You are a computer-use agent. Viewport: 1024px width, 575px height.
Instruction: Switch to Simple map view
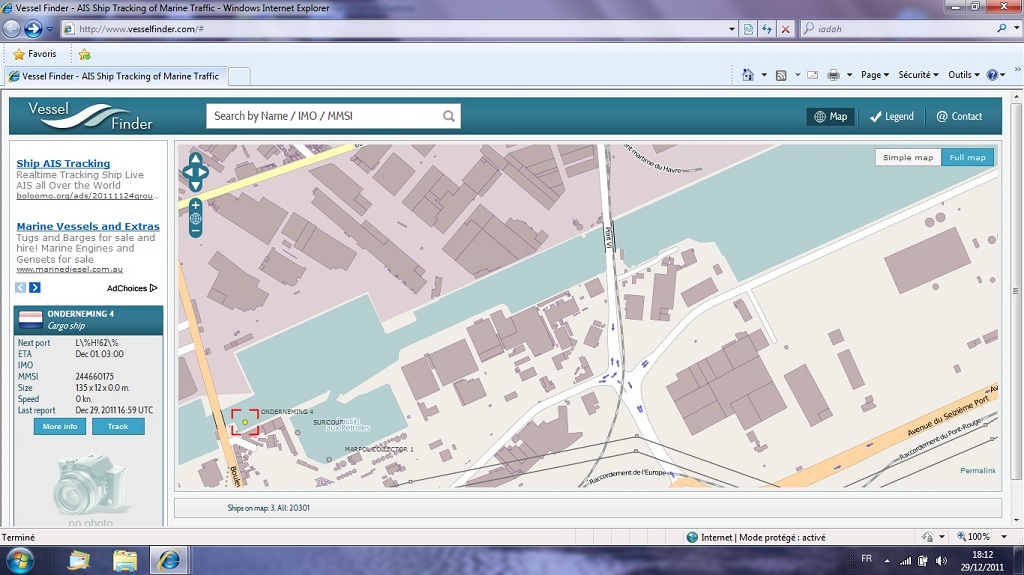pos(908,157)
